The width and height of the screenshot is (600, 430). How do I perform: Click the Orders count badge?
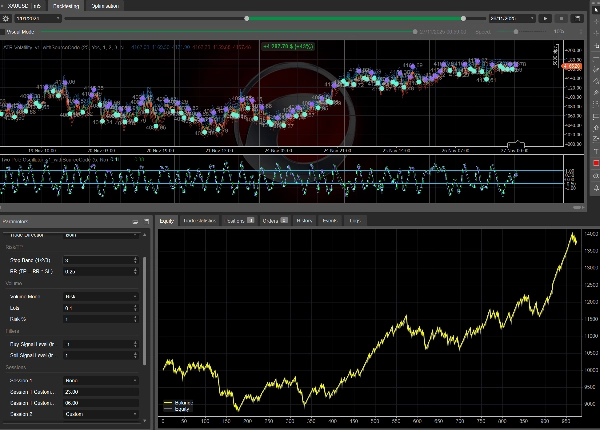point(284,220)
